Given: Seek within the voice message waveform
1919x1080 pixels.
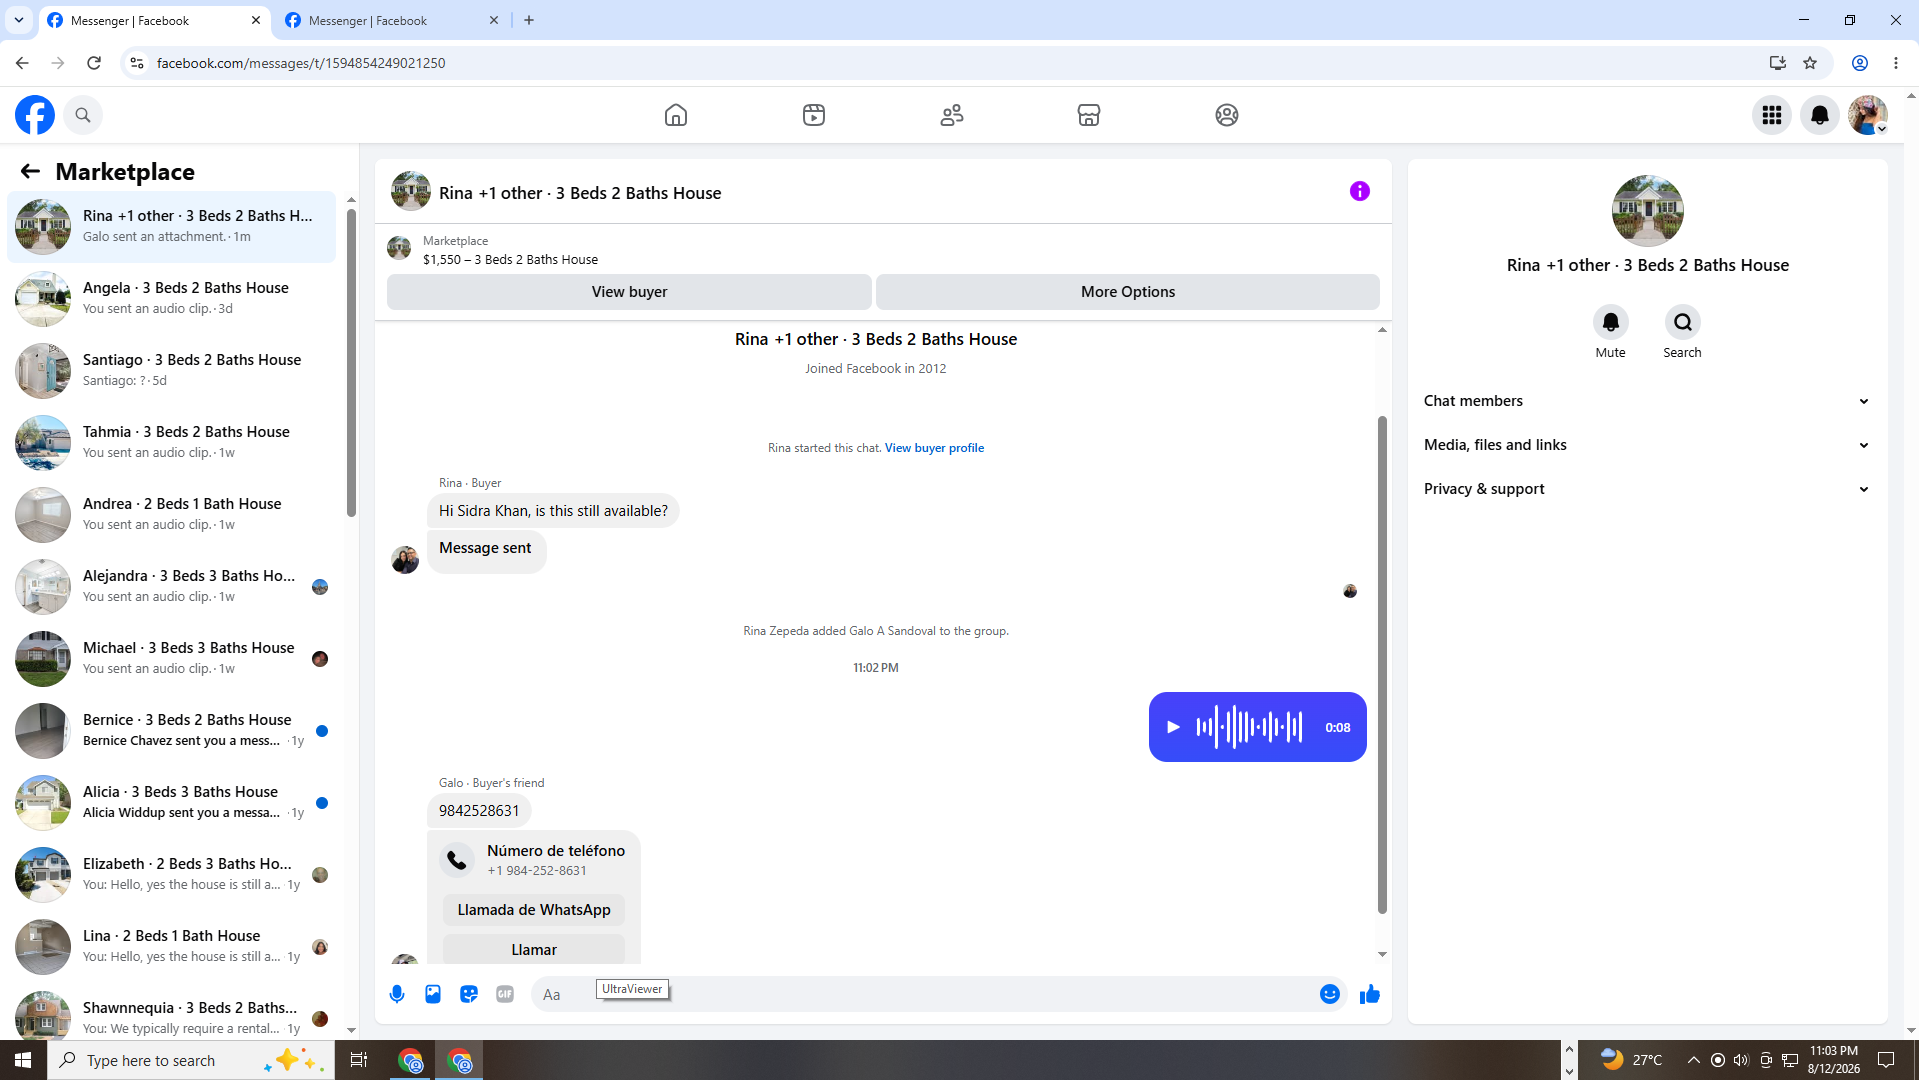Looking at the screenshot, I should (1250, 727).
